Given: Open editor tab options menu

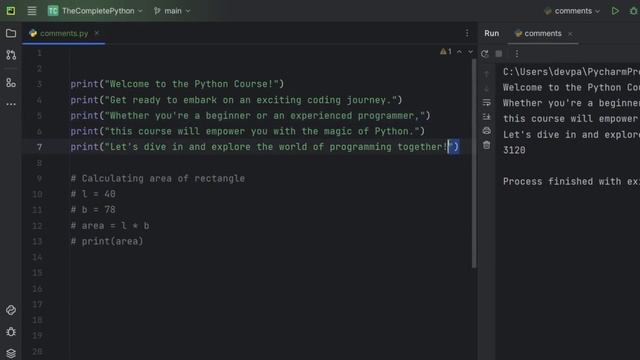Looking at the screenshot, I should [467, 33].
